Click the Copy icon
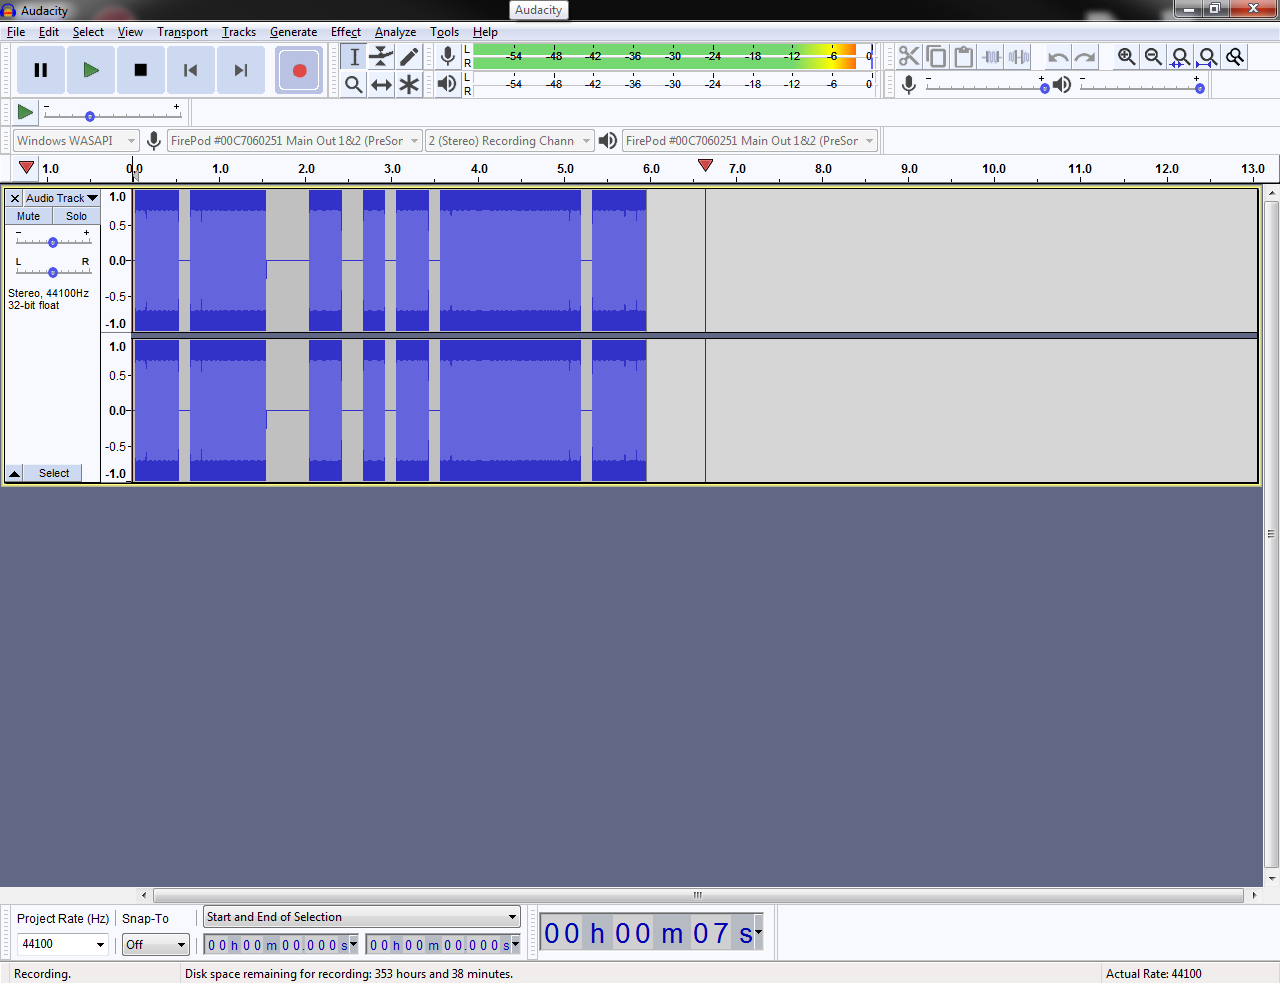Viewport: 1280px width, 984px height. tap(936, 56)
